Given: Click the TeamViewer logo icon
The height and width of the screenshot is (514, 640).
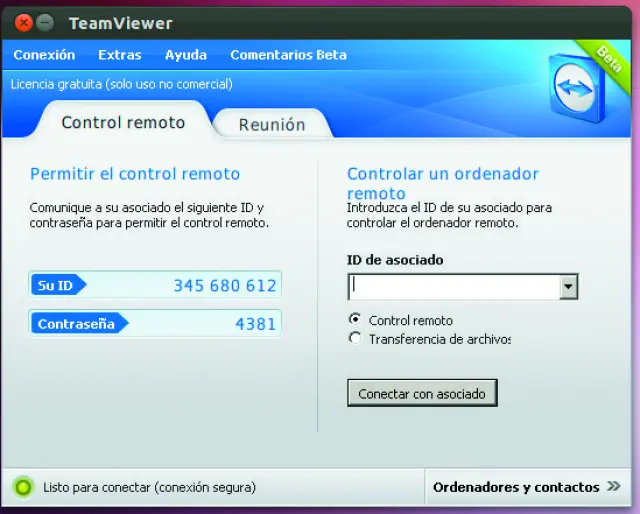Looking at the screenshot, I should pos(577,92).
